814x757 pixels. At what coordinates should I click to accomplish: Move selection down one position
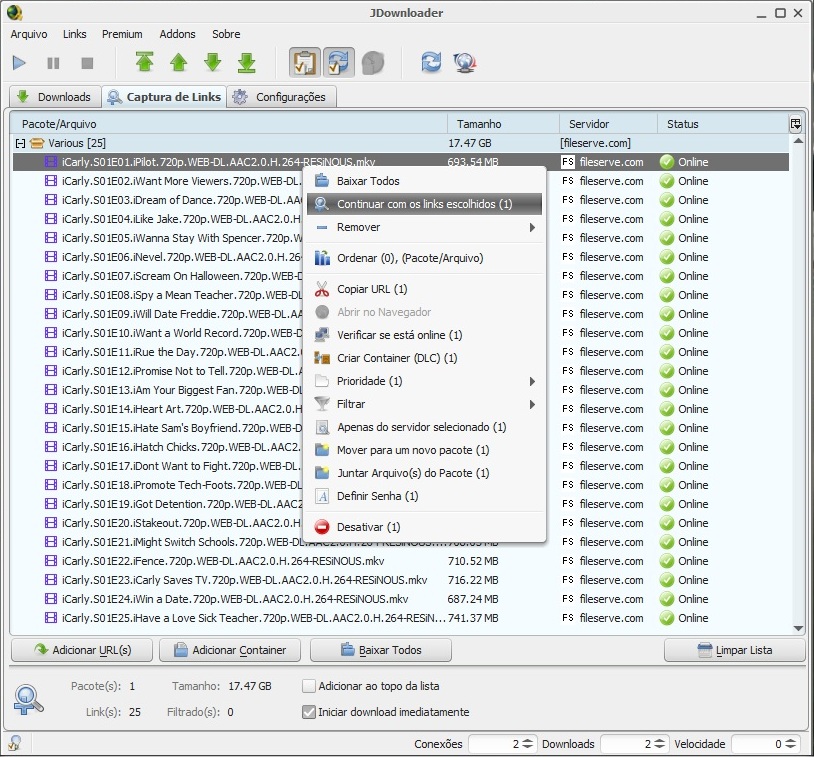coord(213,62)
